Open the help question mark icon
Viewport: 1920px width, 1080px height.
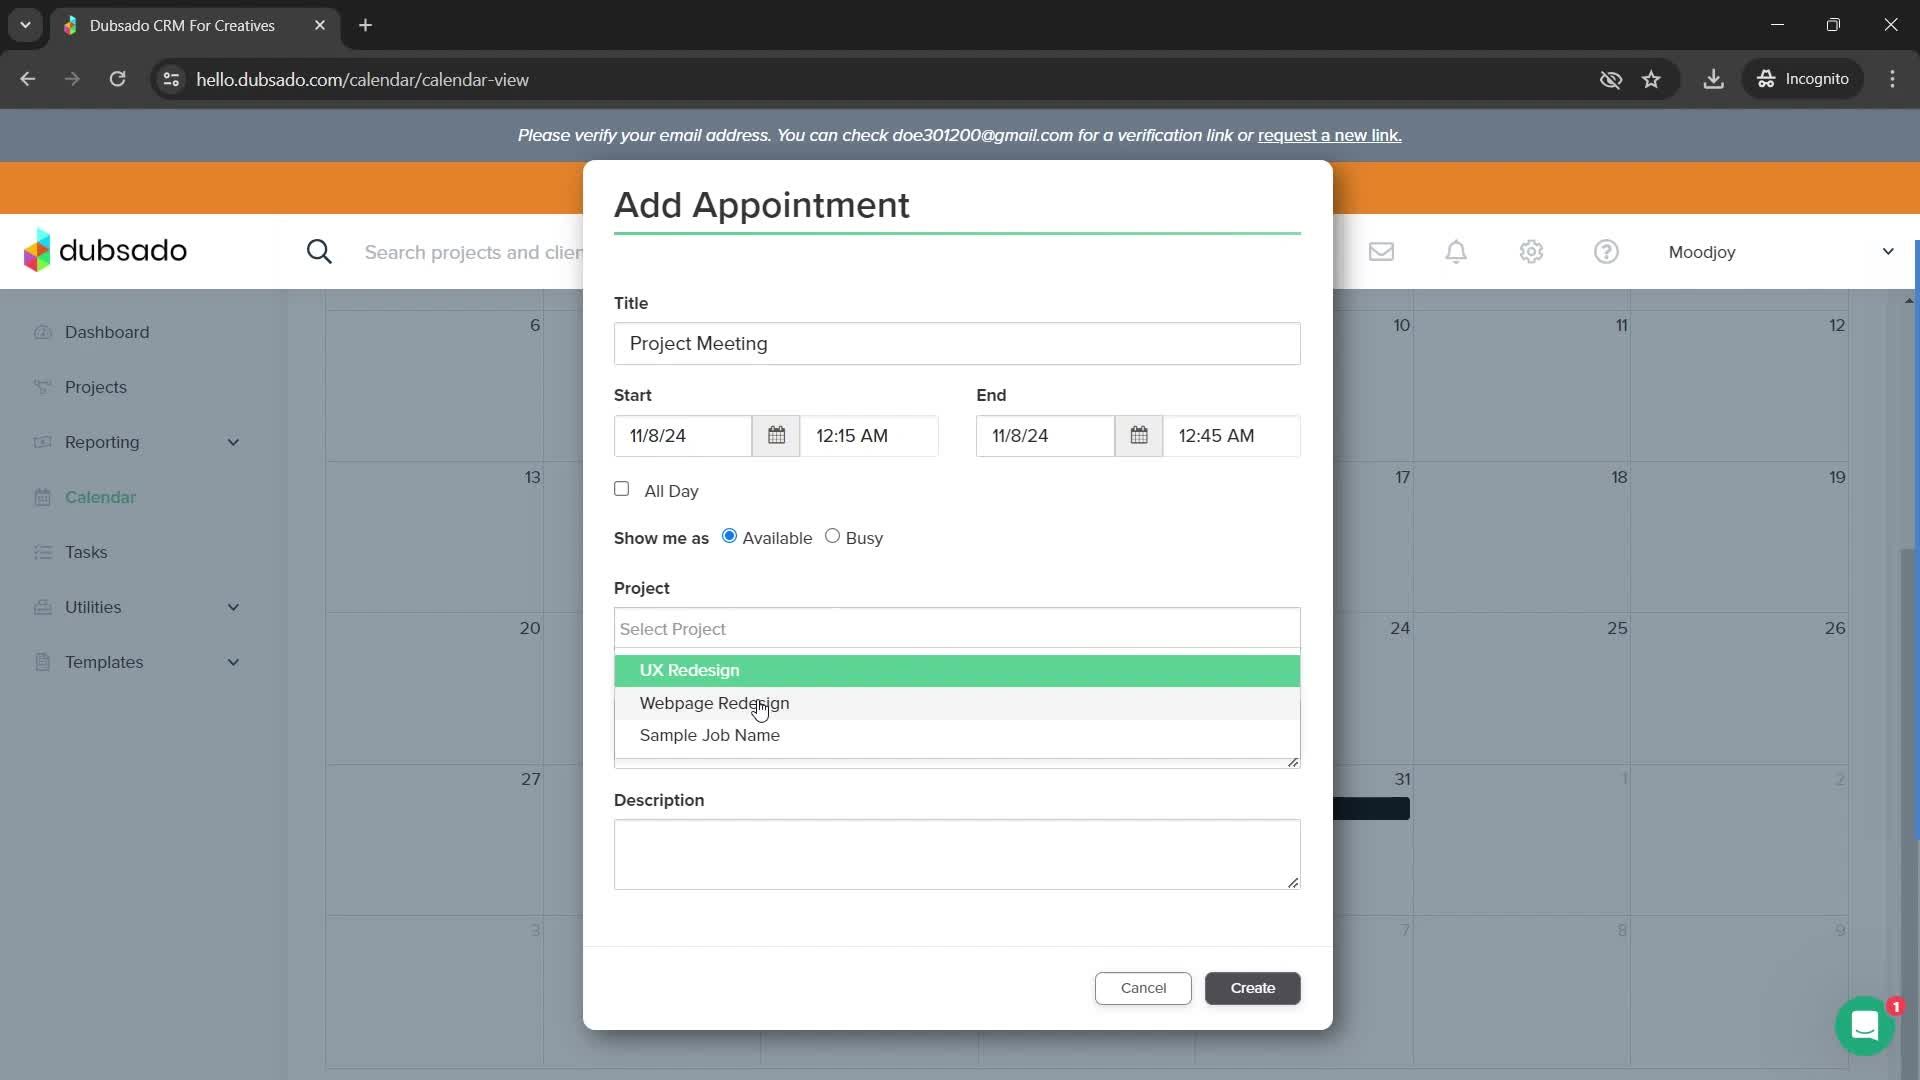point(1606,252)
